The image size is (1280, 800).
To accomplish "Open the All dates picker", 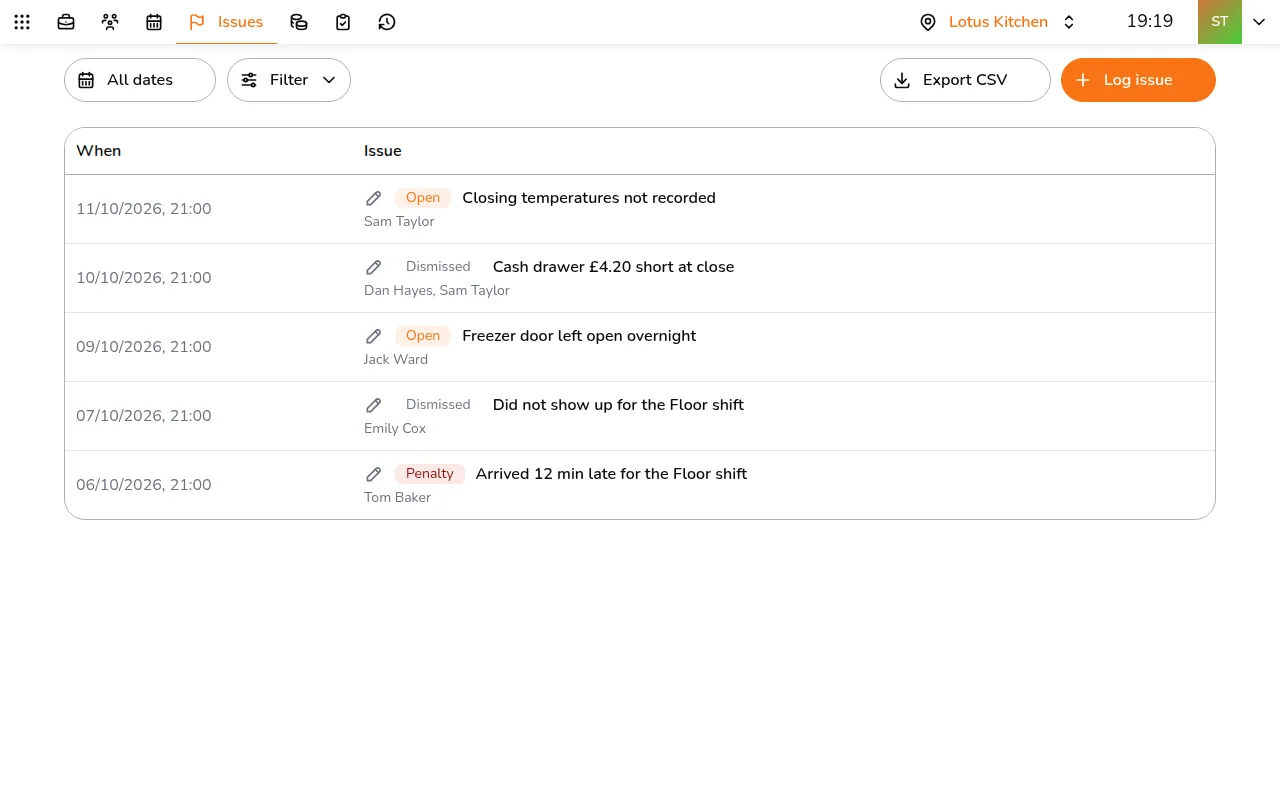I will pyautogui.click(x=140, y=80).
